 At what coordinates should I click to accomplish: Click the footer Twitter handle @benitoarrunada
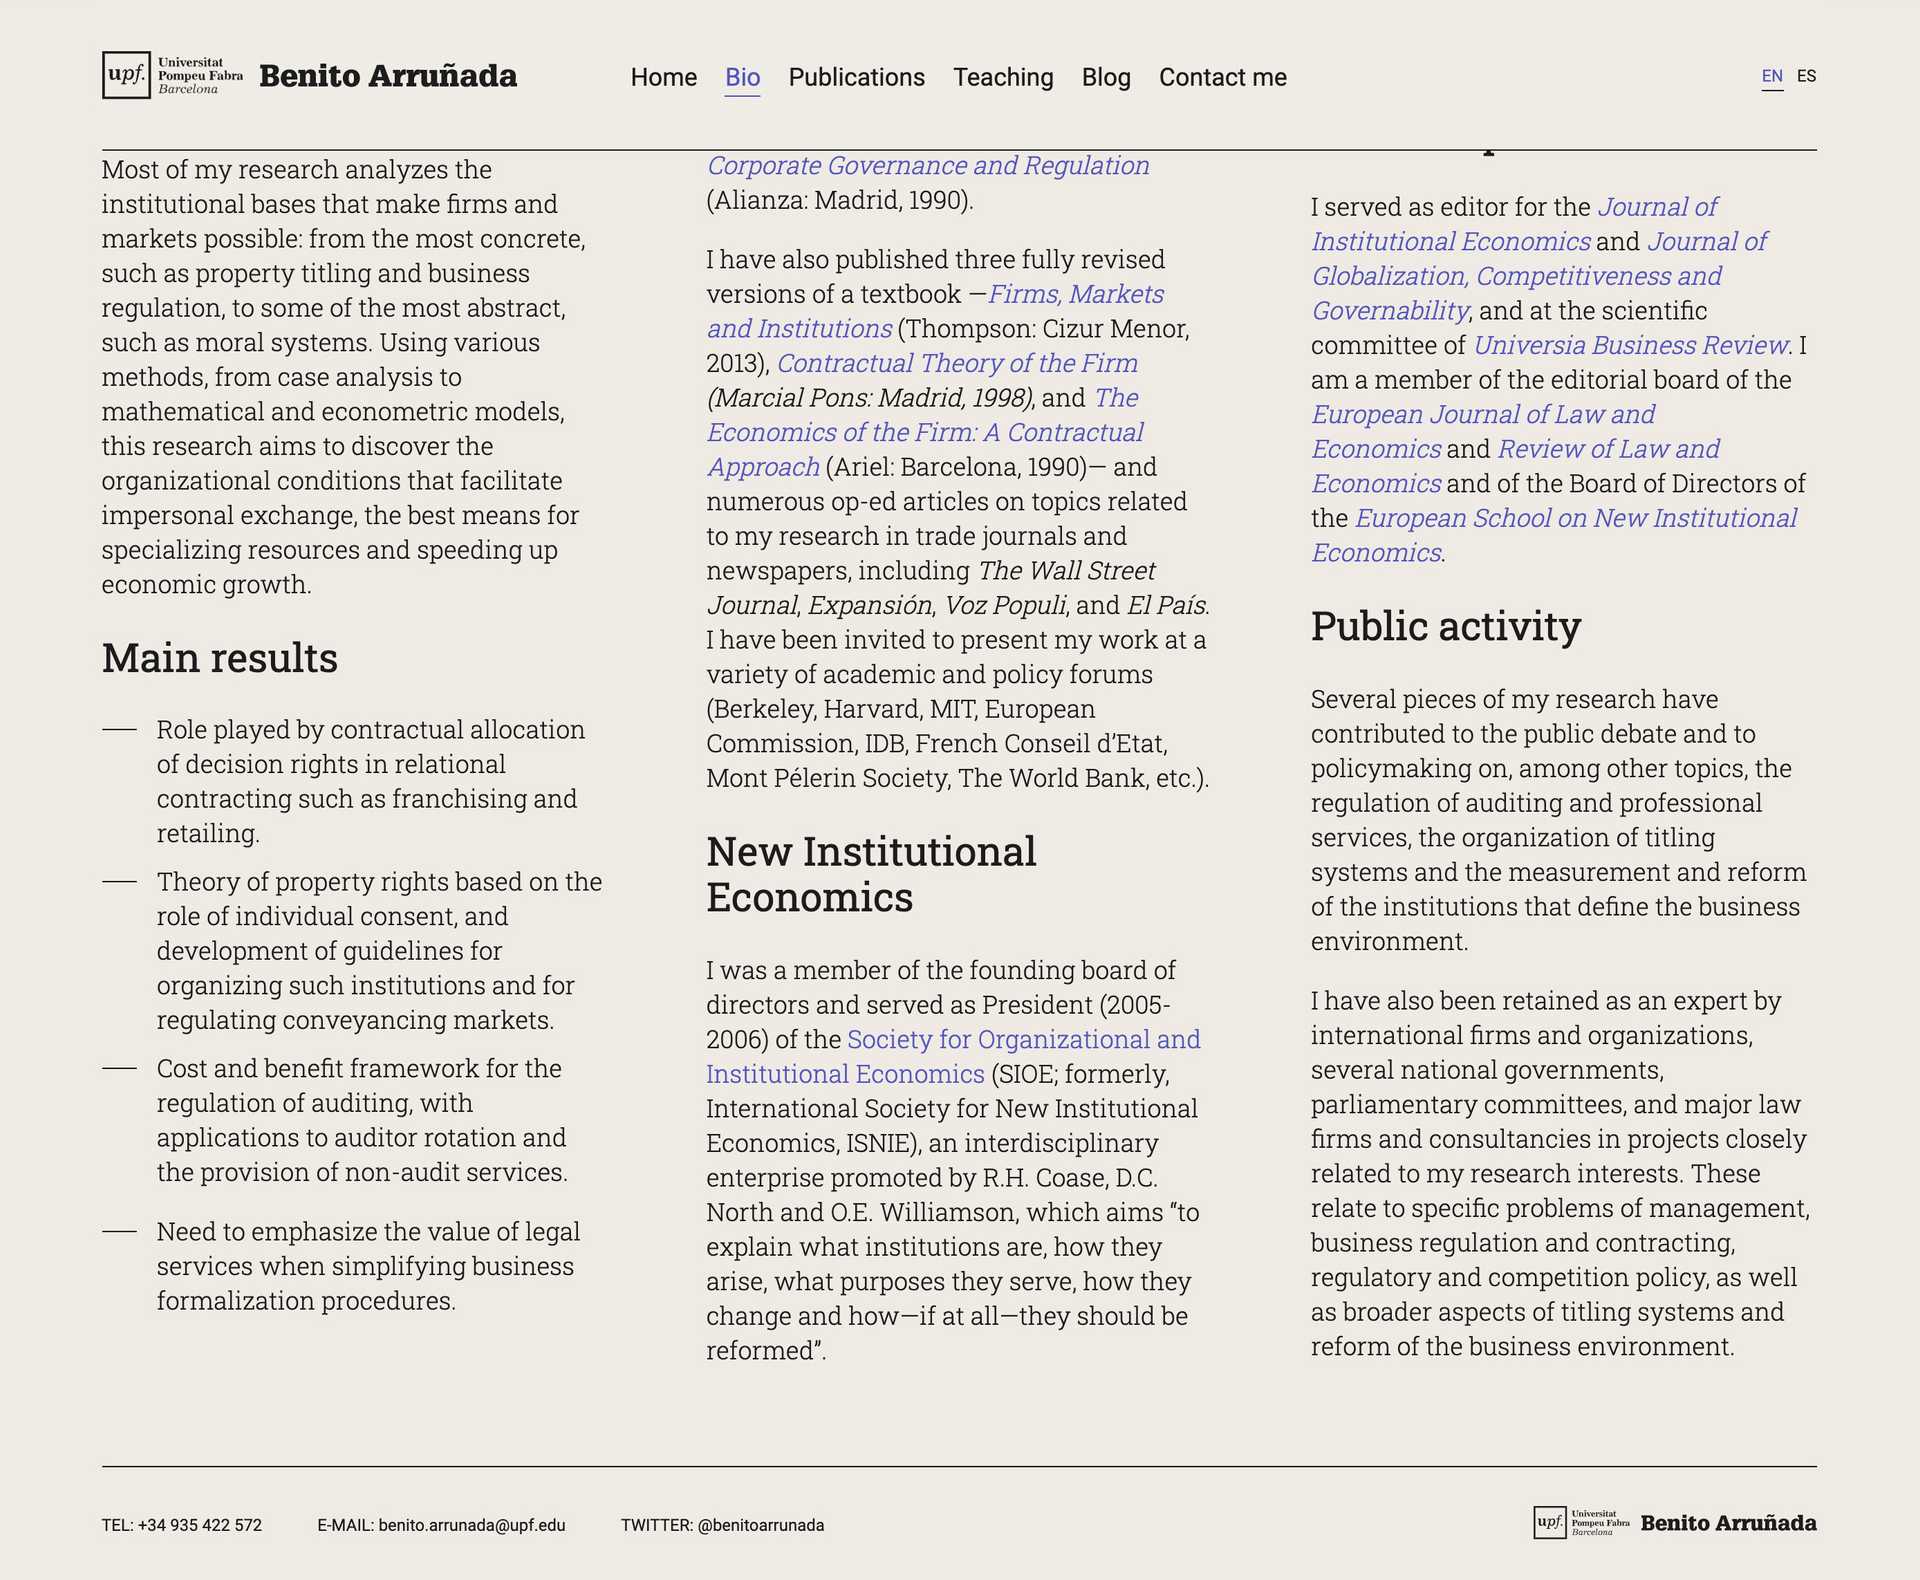pos(761,1525)
